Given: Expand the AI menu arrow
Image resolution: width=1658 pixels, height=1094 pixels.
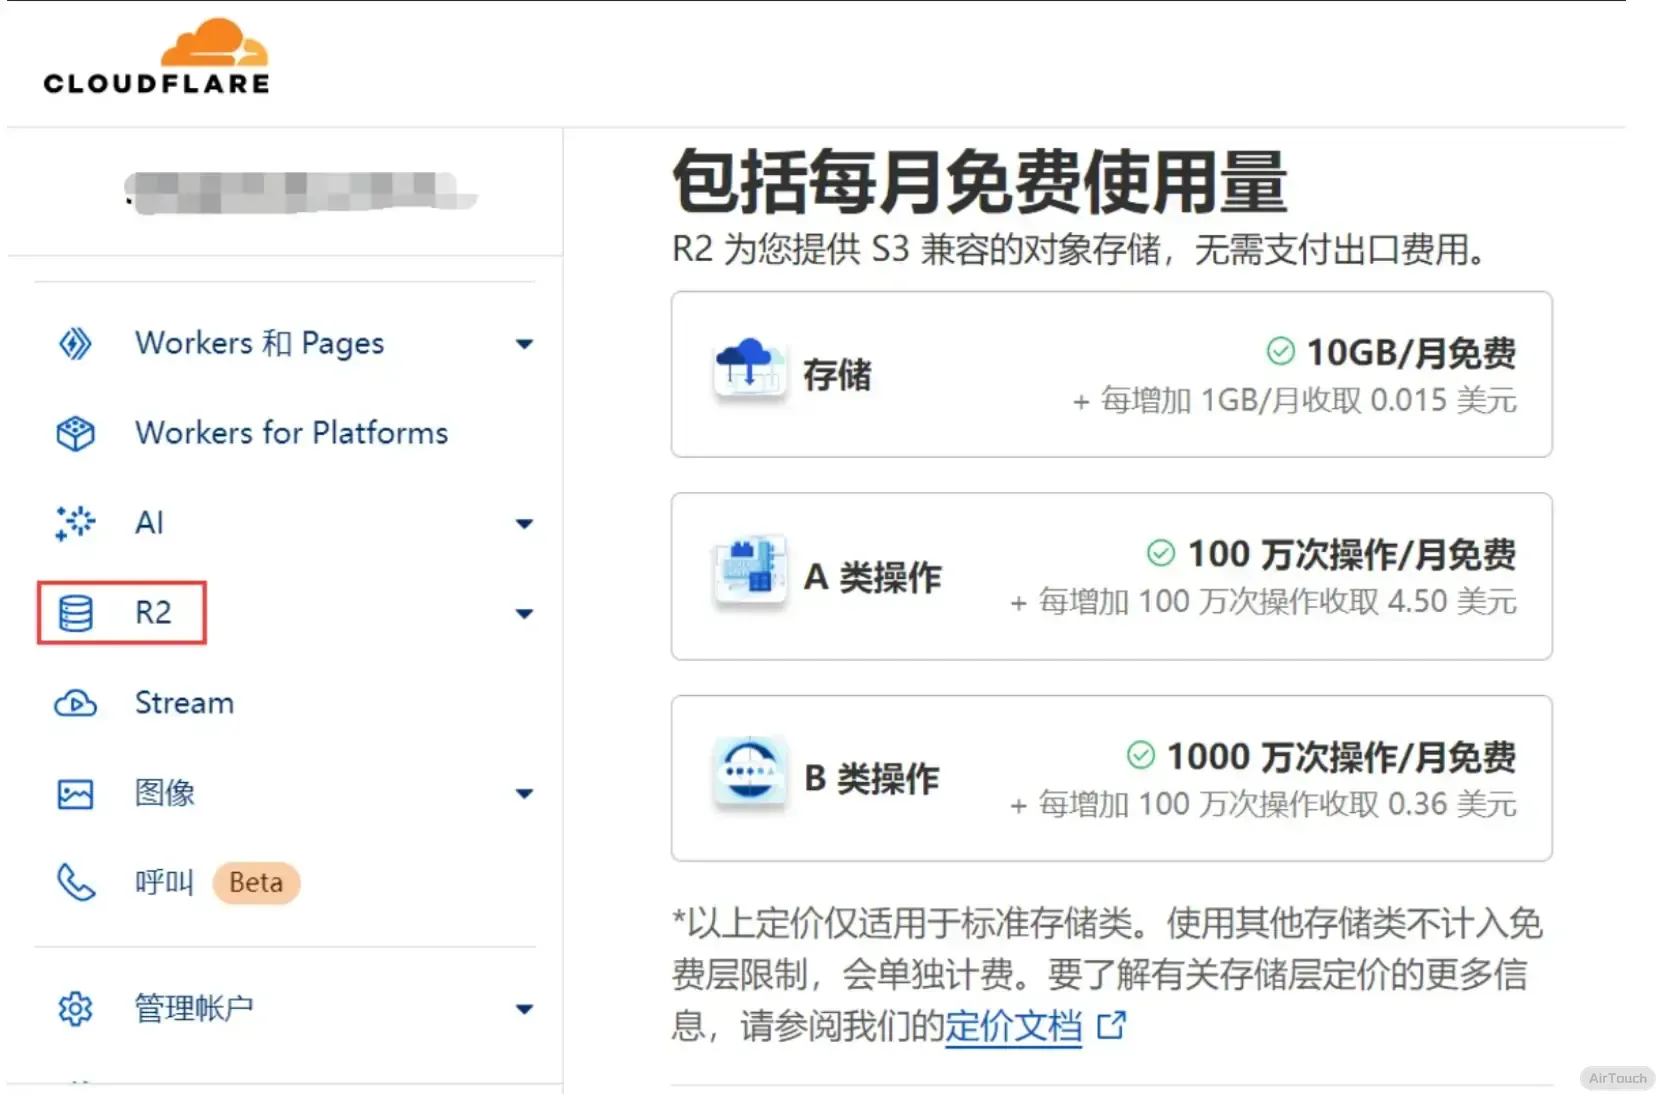Looking at the screenshot, I should [524, 524].
